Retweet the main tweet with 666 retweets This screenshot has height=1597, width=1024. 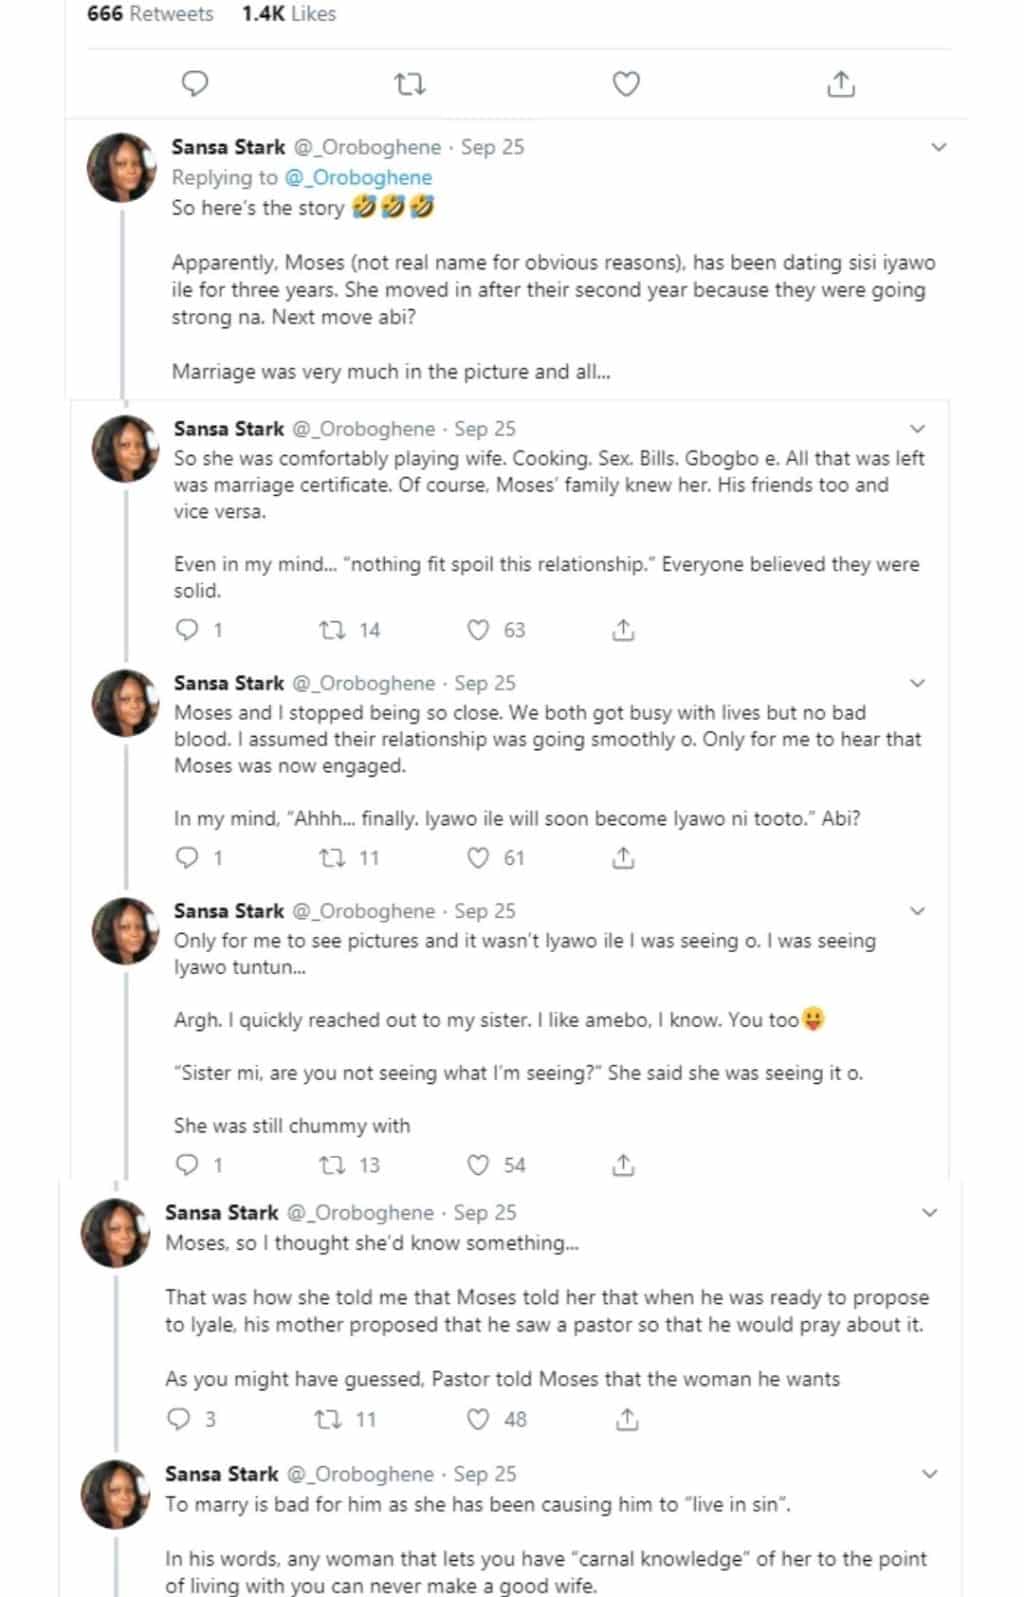tap(410, 84)
